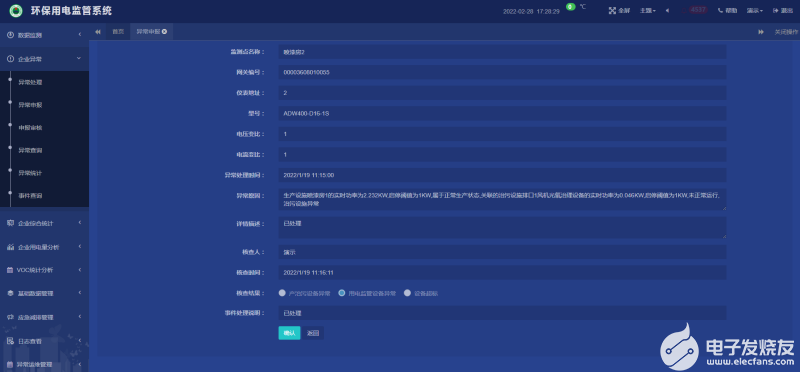The image size is (800, 372).
Task: Open 事件查询 in the sidebar
Action: tap(30, 196)
